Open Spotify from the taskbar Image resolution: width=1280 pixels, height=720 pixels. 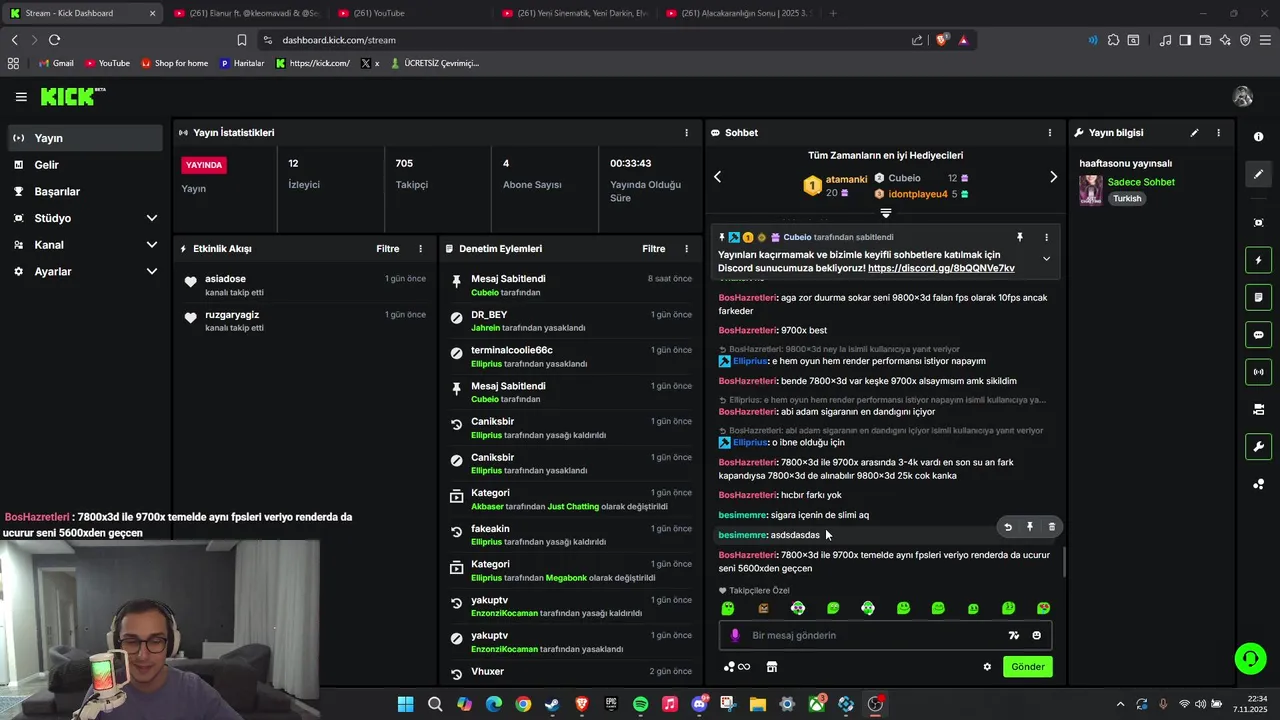pos(640,704)
